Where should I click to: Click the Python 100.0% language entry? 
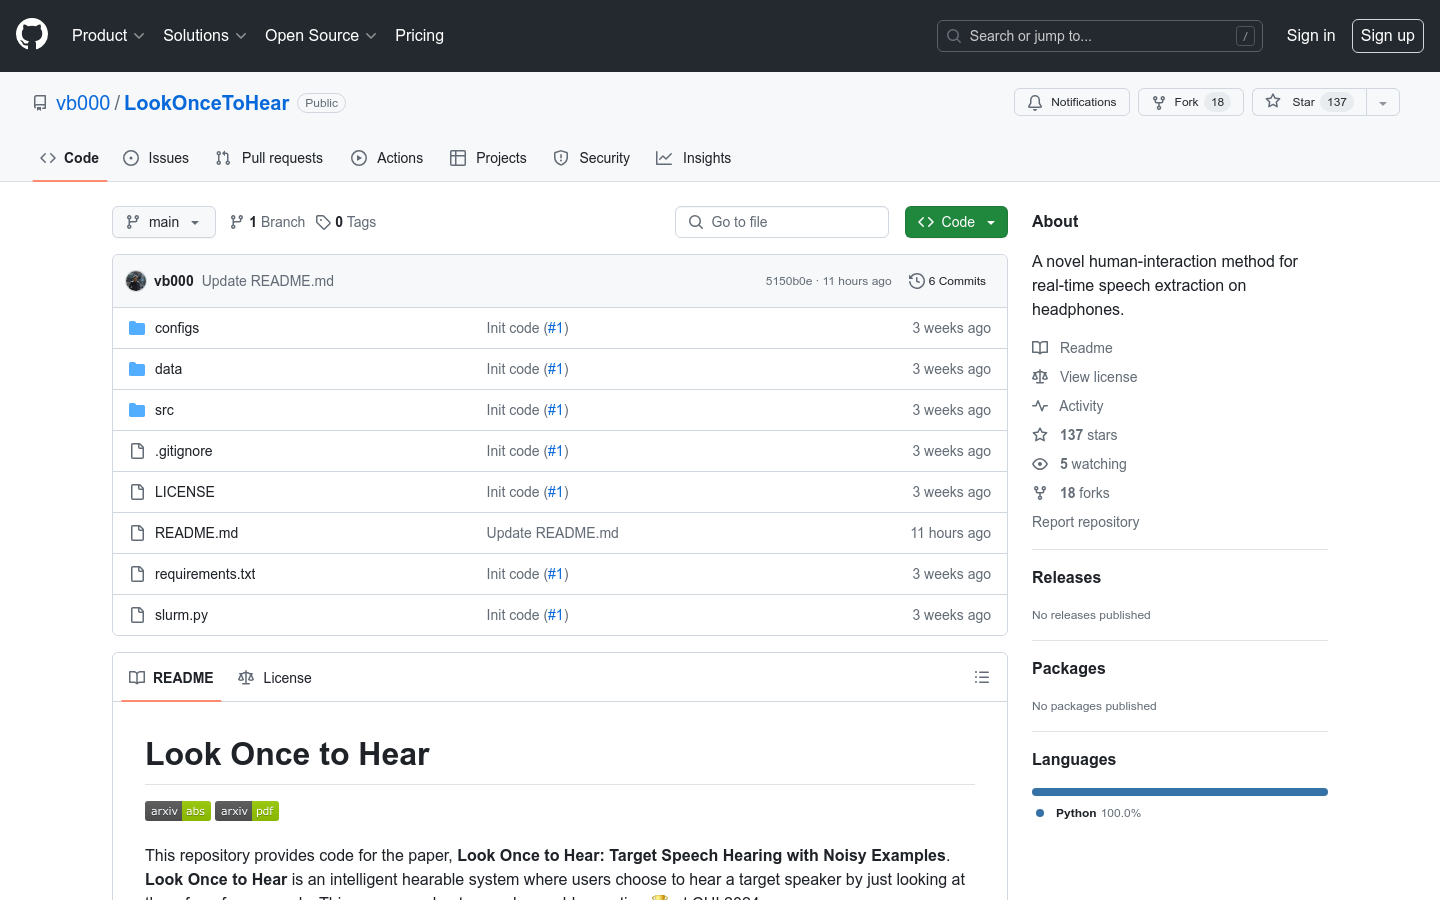[x=1089, y=813]
